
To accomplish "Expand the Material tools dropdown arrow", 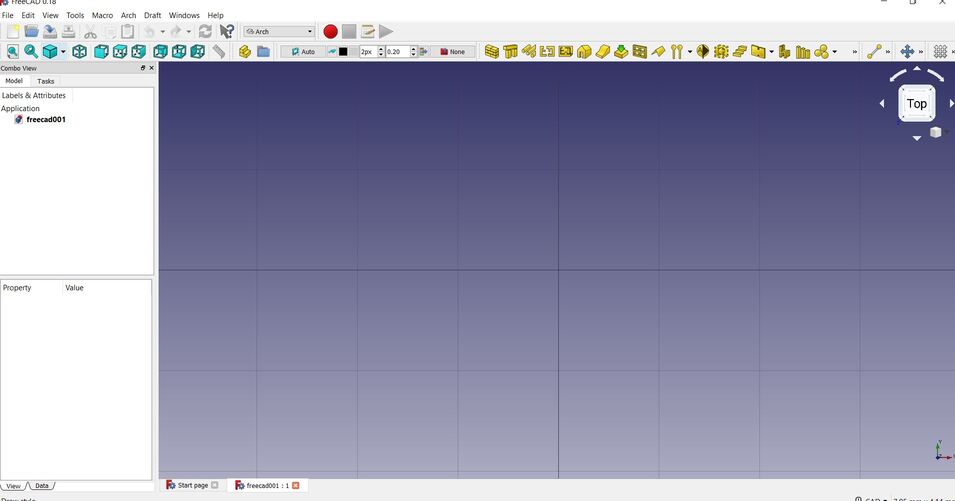I will tap(834, 52).
